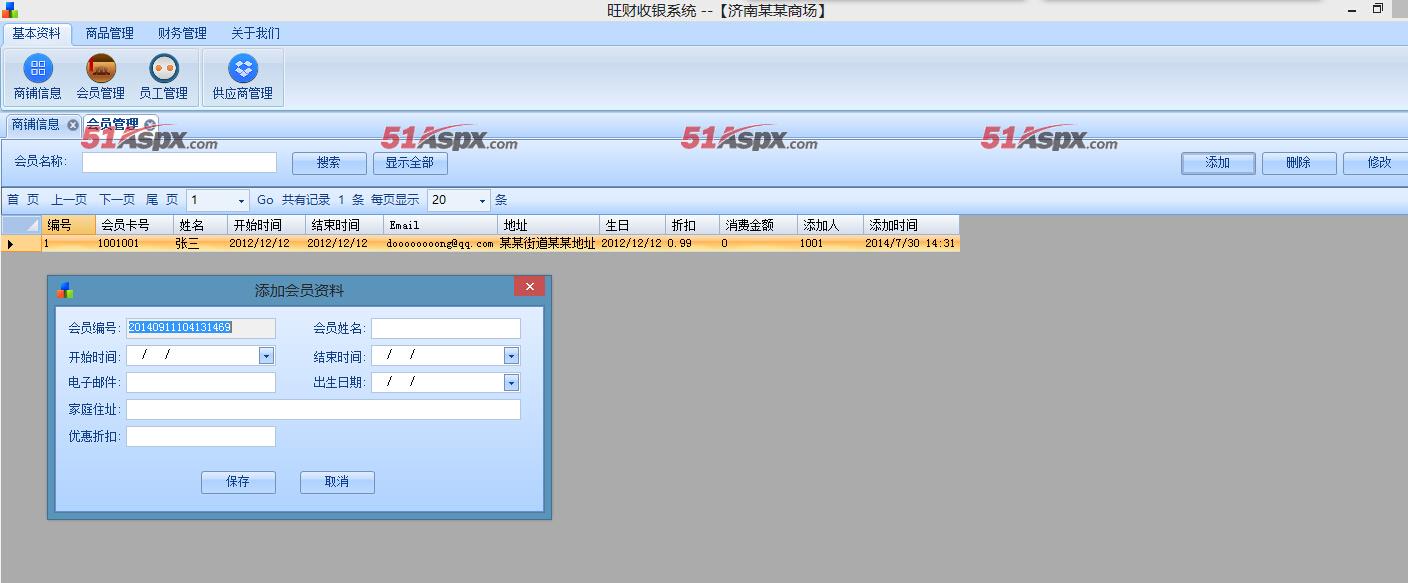Click the 显示全部 button
Screen dimensions: 1408x583
point(410,163)
